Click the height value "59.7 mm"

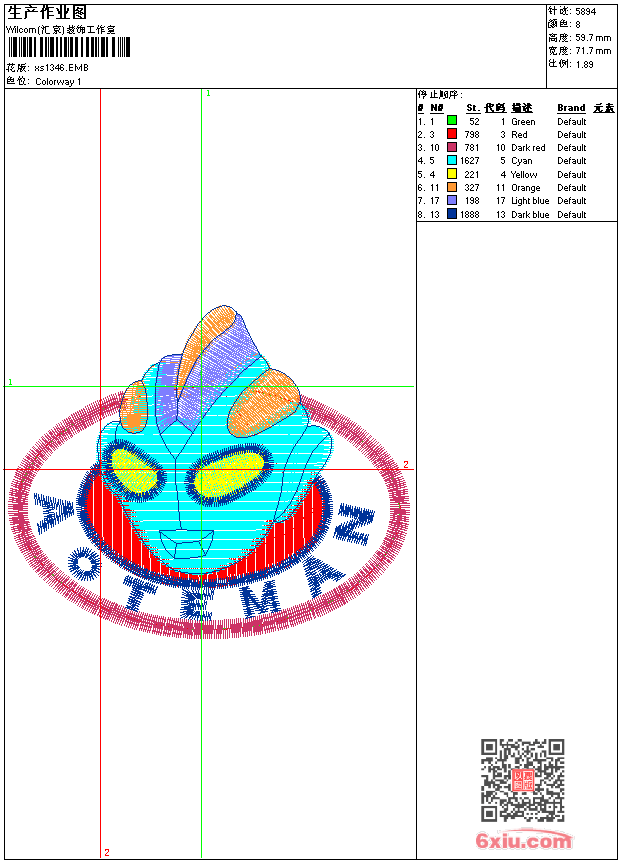point(593,38)
